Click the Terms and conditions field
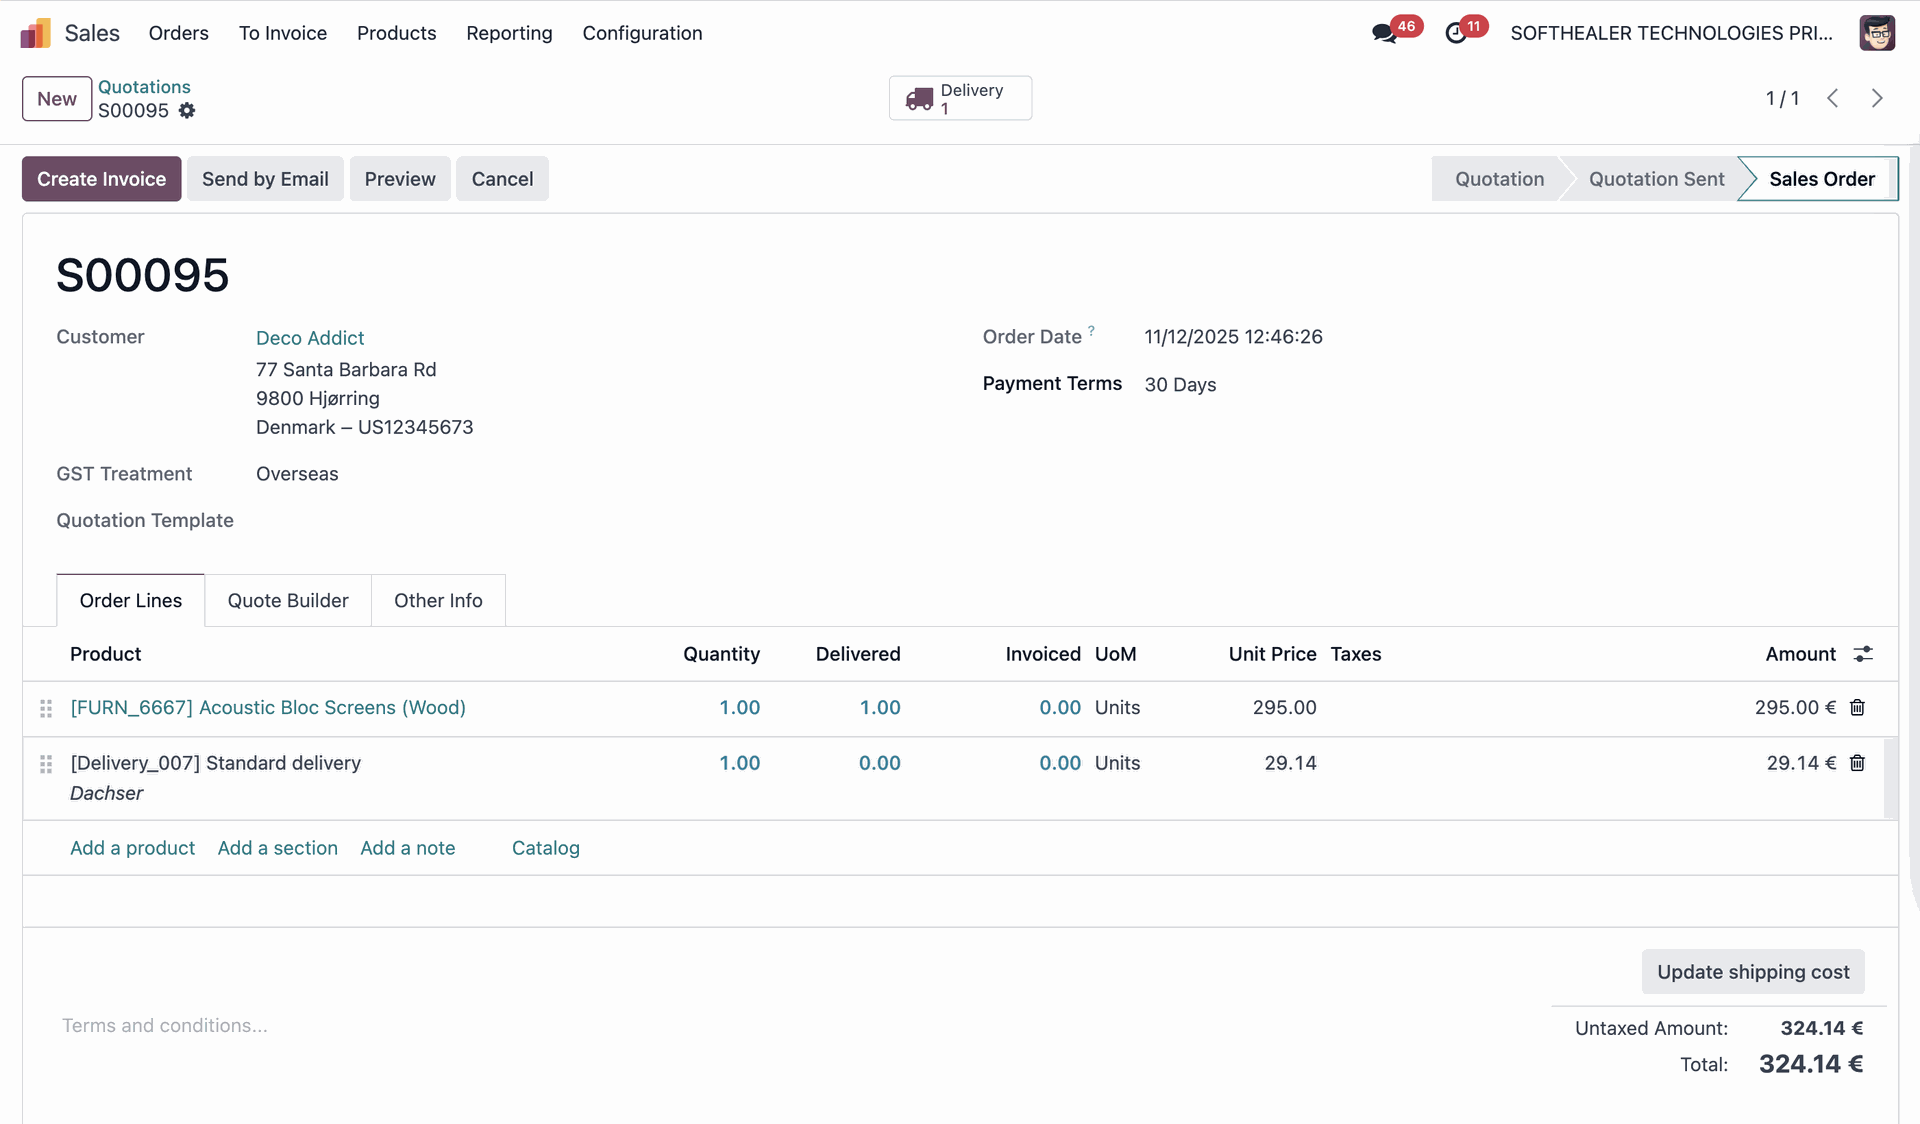 point(165,1026)
